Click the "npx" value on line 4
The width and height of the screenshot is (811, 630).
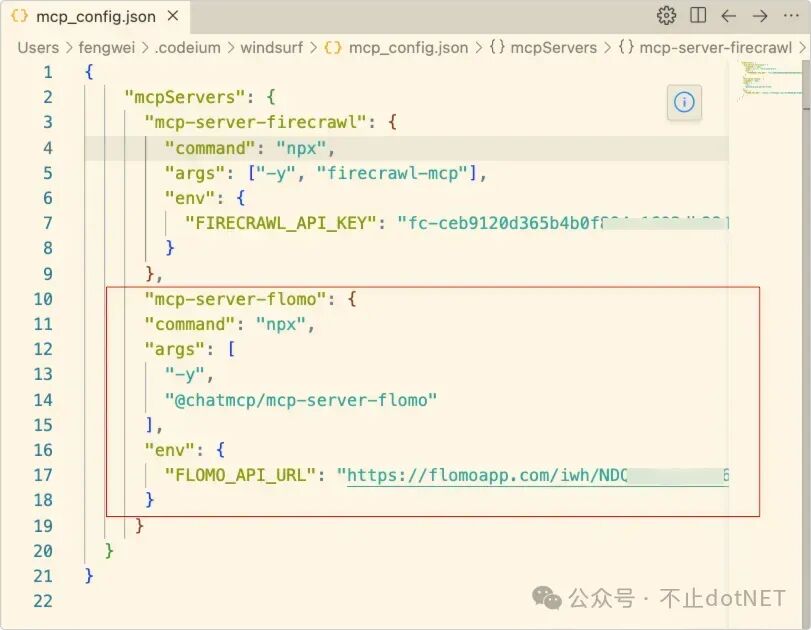point(302,148)
